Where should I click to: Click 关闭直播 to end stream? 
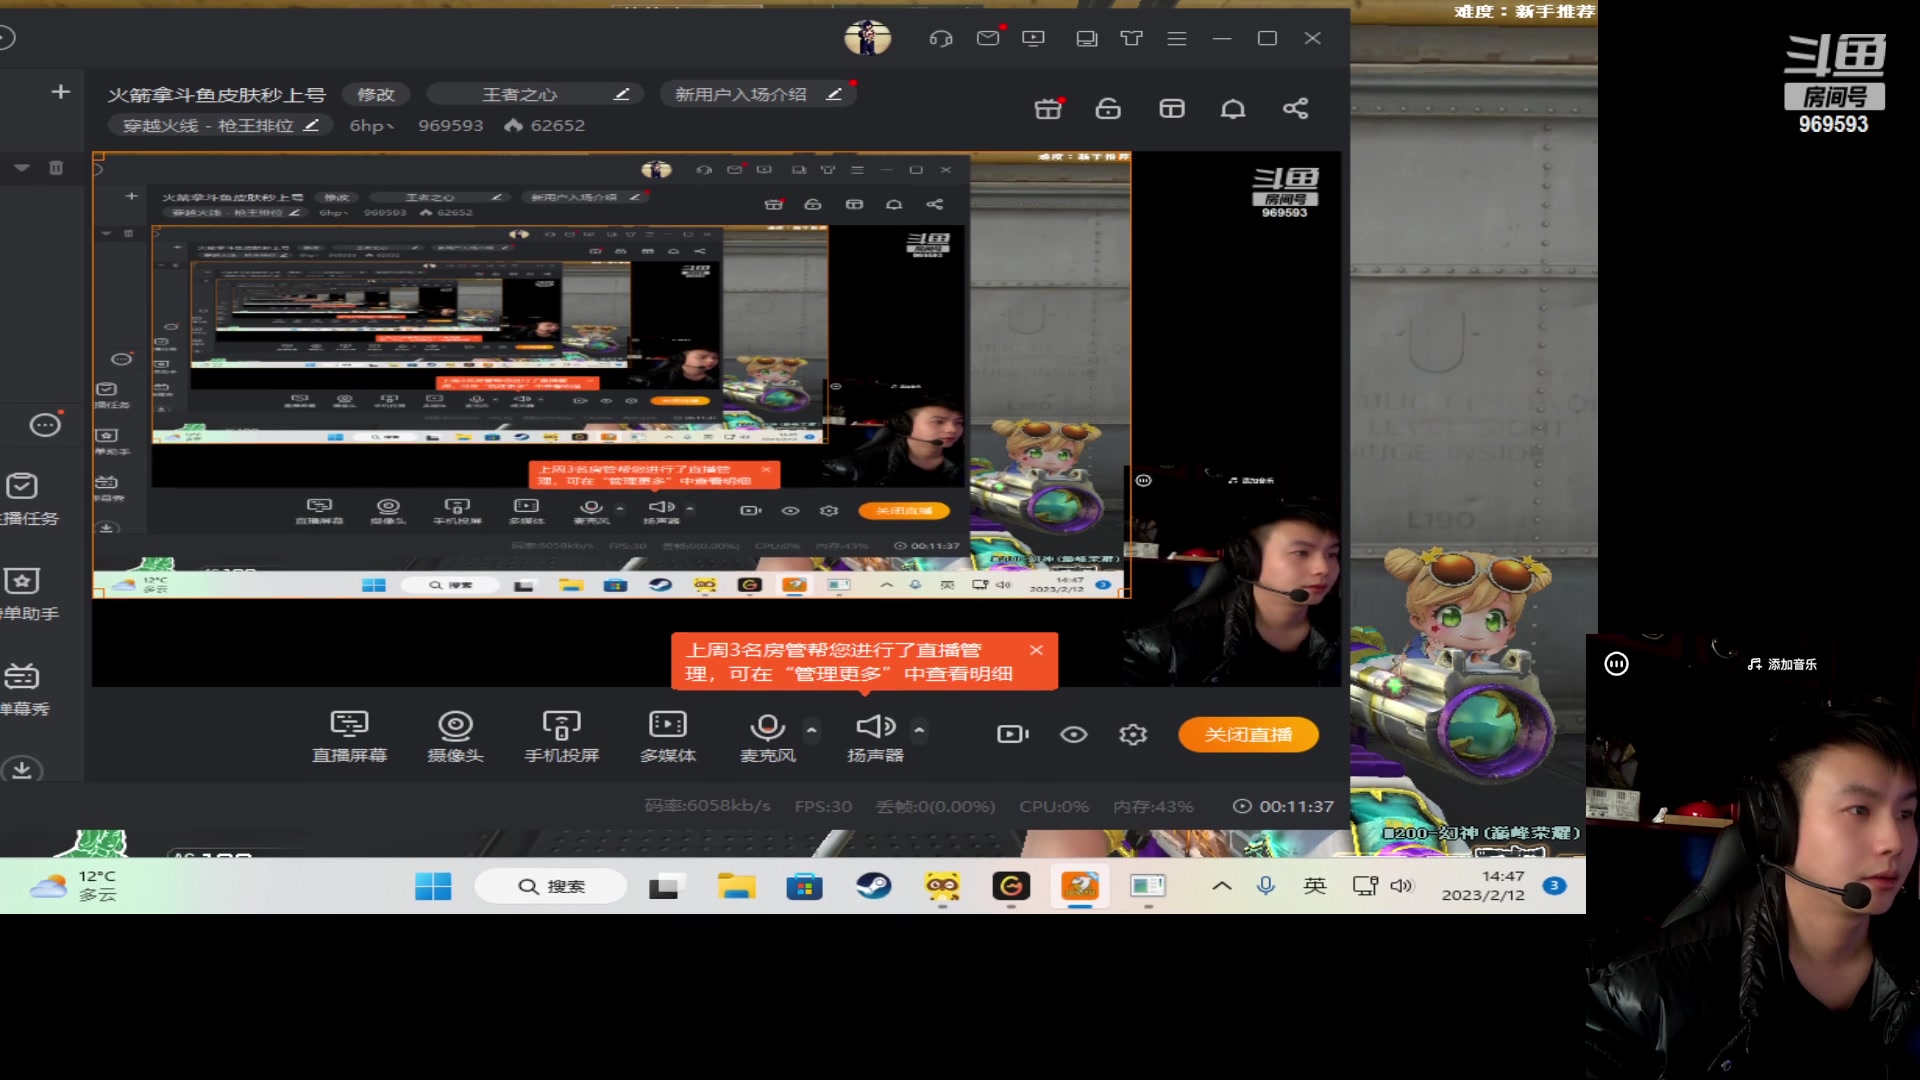(x=1248, y=734)
